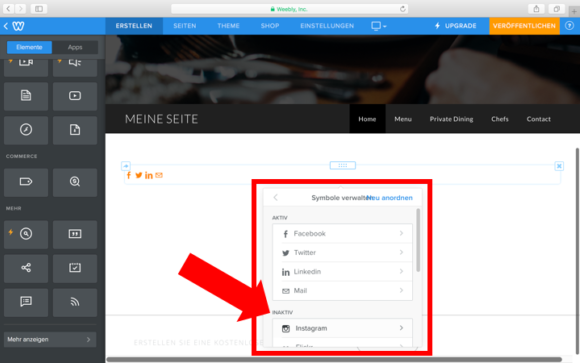The height and width of the screenshot is (363, 580).
Task: Click the orange Twitter icon on page
Action: coord(139,175)
